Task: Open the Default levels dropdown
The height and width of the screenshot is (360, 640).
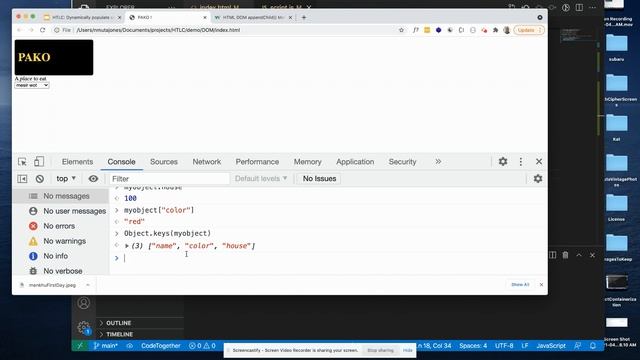Action: [x=261, y=179]
